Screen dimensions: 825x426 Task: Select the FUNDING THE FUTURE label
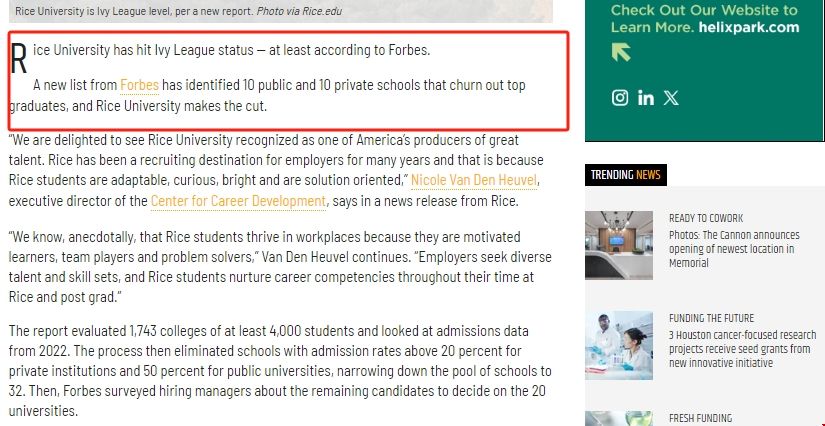pyautogui.click(x=711, y=318)
